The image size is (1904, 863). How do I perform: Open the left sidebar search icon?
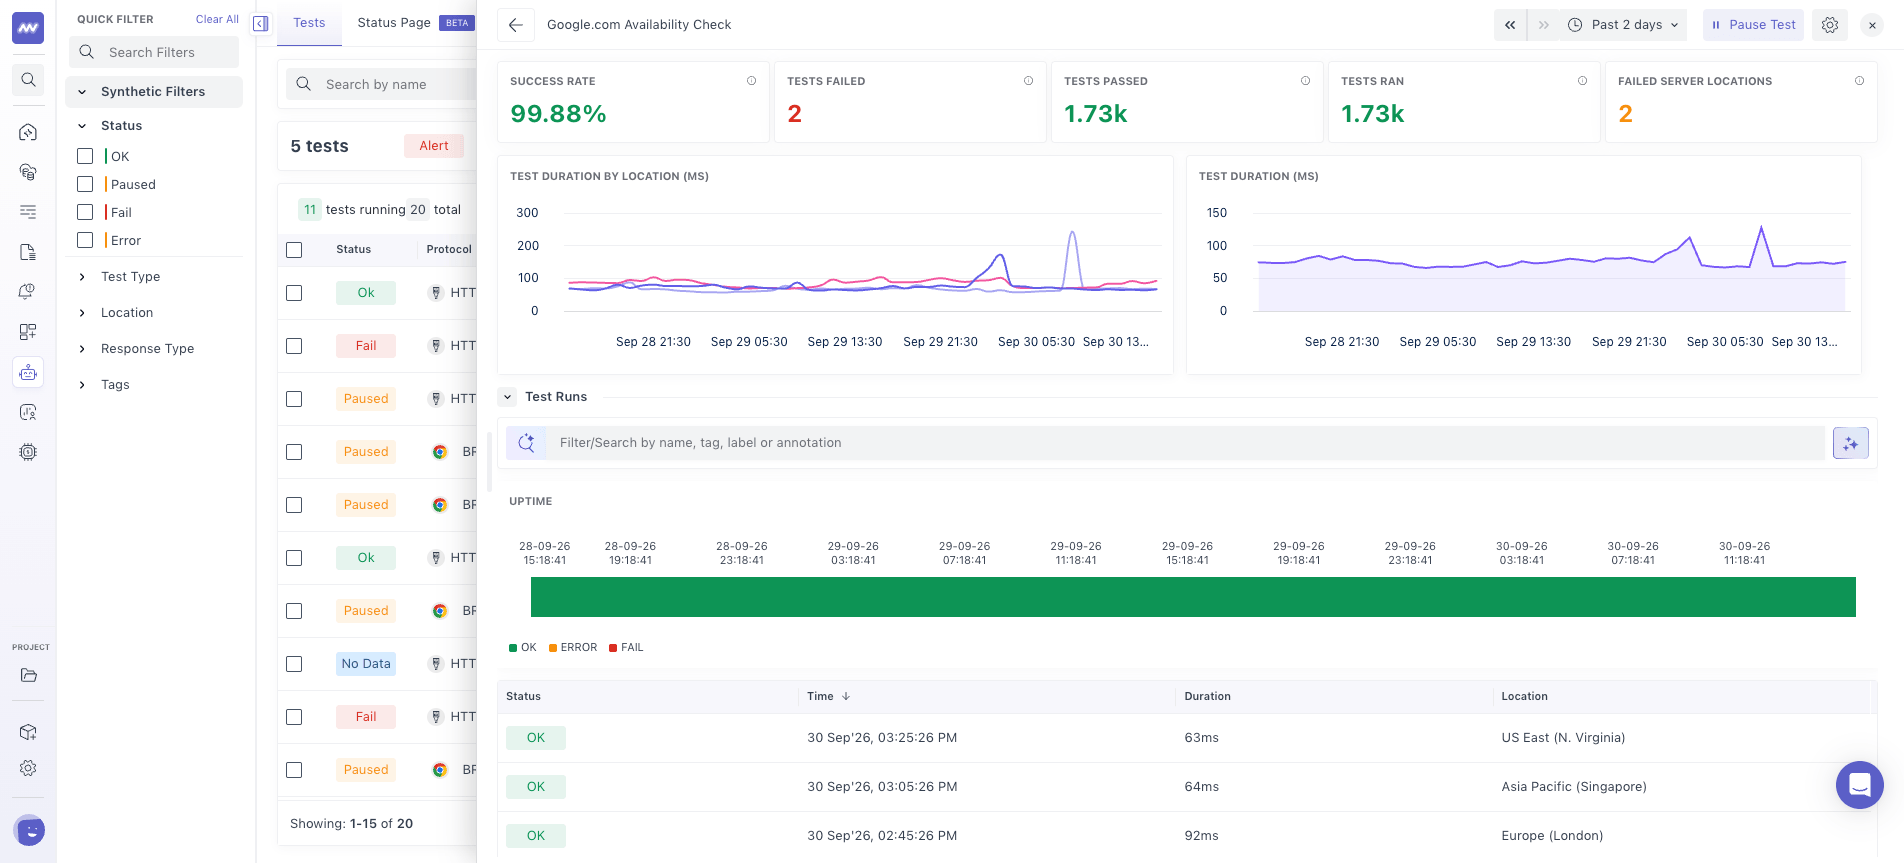coord(28,80)
